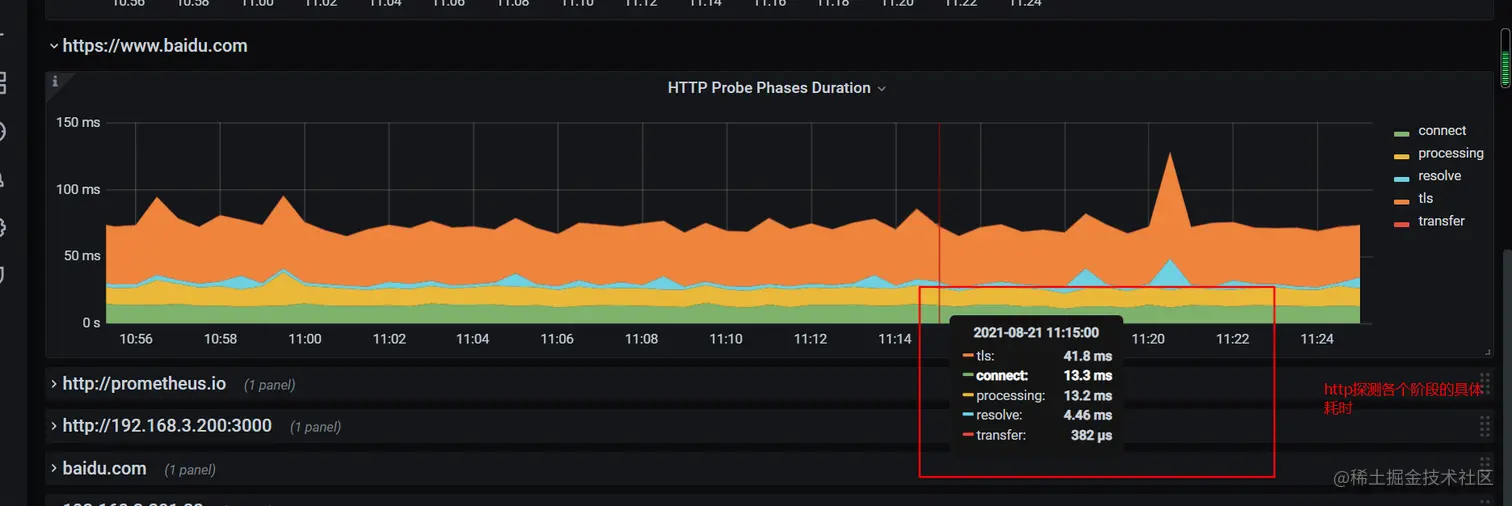
Task: Click the 10:58 label on chart x-axis
Action: click(220, 339)
